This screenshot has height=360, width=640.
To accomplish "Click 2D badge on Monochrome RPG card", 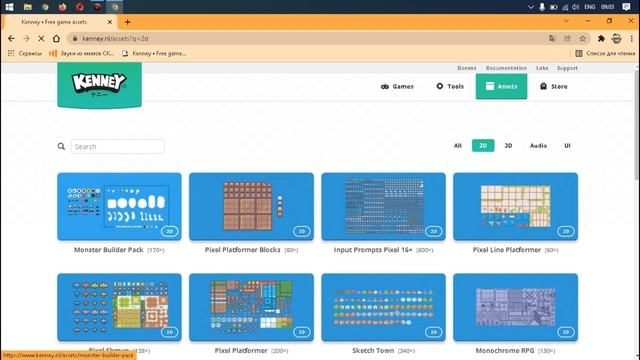I will tap(566, 332).
